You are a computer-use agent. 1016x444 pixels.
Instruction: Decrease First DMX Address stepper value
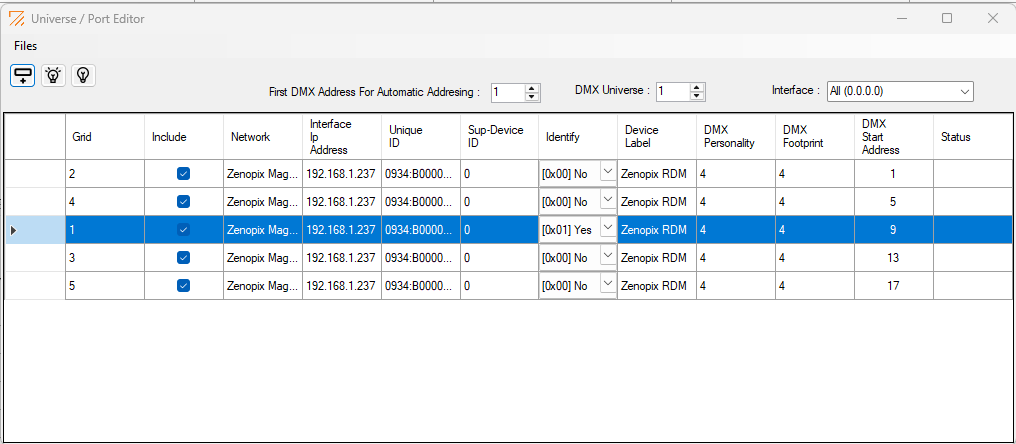[x=532, y=97]
